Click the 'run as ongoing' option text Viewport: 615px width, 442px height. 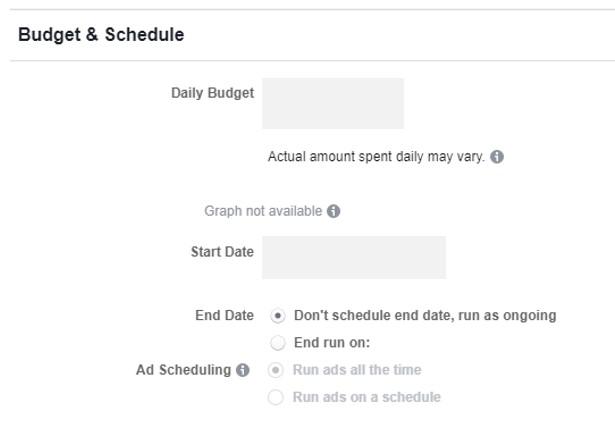tap(507, 315)
